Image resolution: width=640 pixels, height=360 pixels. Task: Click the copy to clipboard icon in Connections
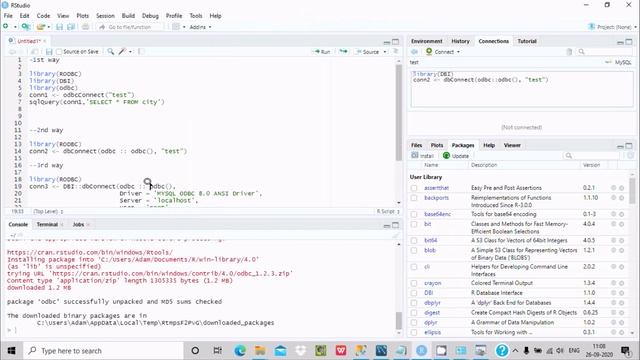(569, 52)
